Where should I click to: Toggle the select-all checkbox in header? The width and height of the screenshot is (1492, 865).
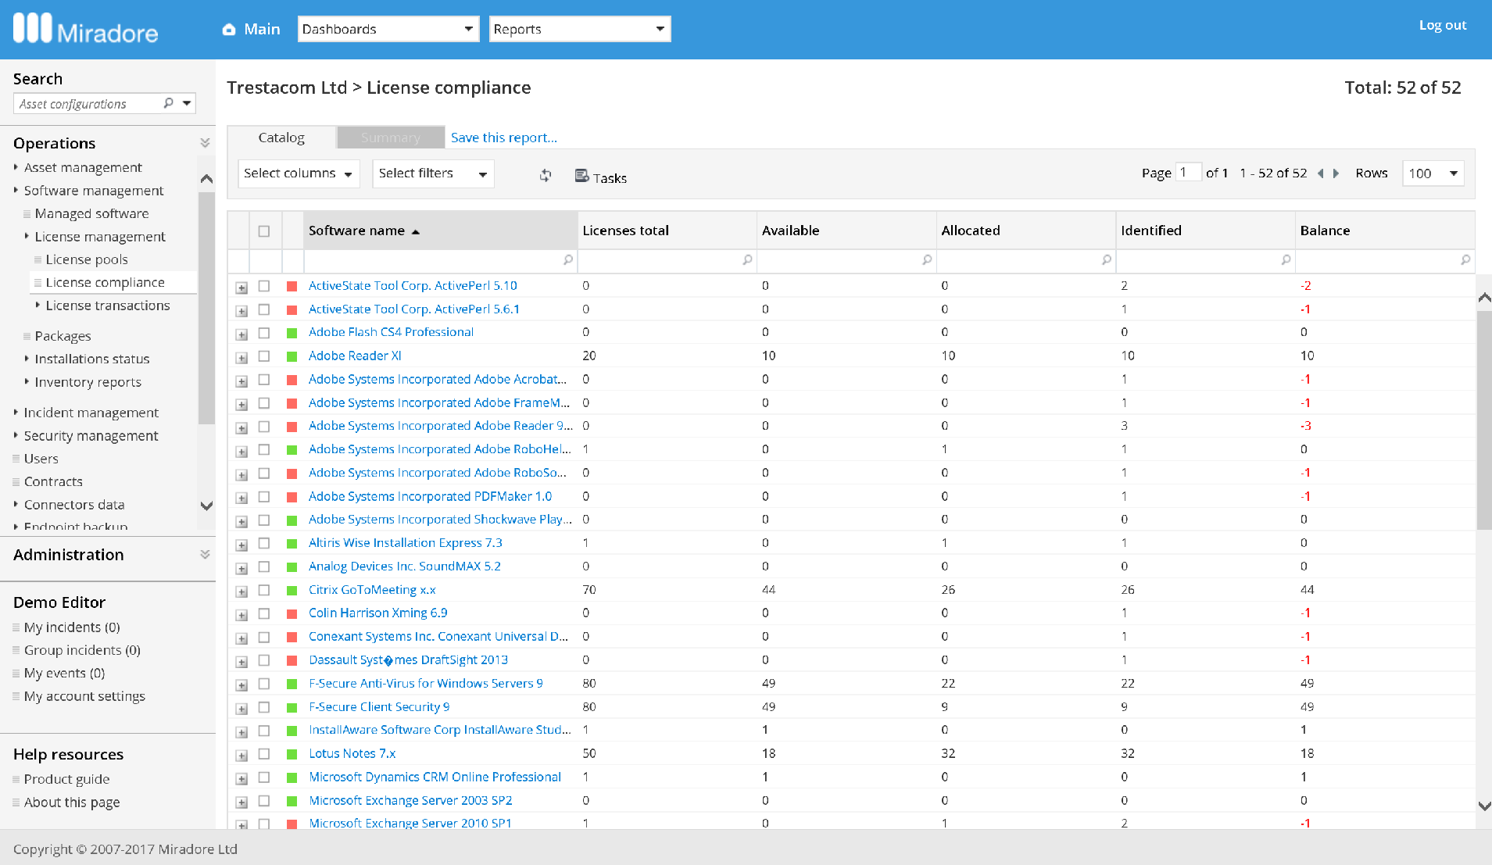pos(264,231)
